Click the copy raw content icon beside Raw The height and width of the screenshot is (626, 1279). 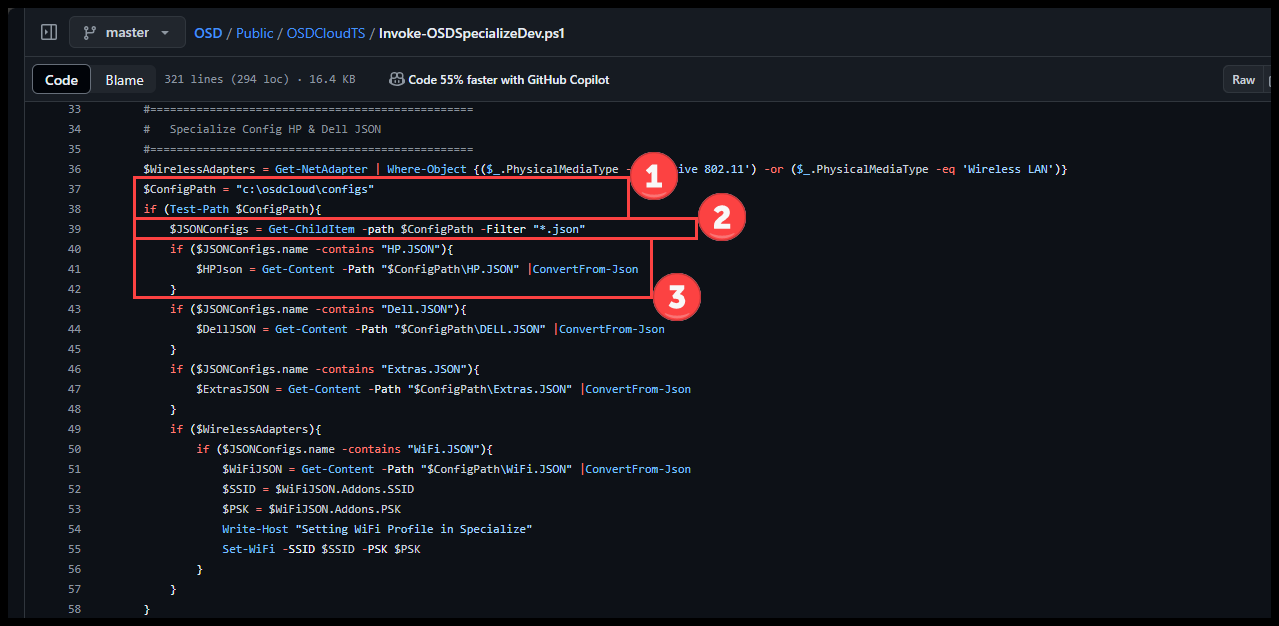[x=1270, y=79]
